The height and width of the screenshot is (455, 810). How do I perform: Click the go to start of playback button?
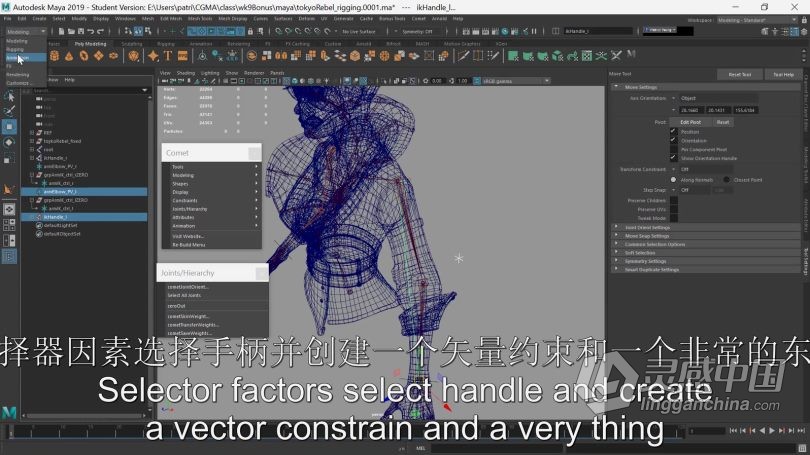(733, 430)
